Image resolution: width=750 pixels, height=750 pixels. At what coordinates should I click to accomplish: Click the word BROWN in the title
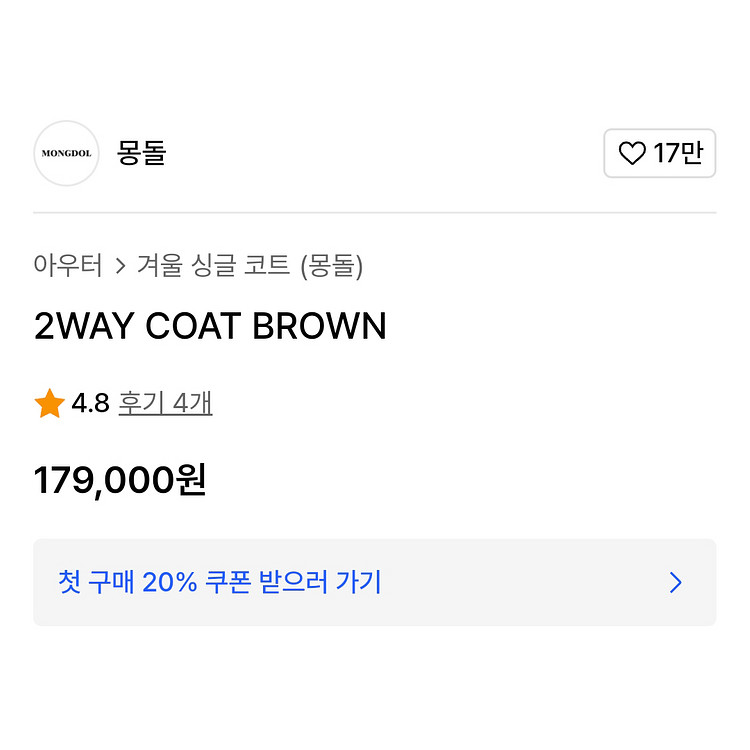(x=319, y=327)
